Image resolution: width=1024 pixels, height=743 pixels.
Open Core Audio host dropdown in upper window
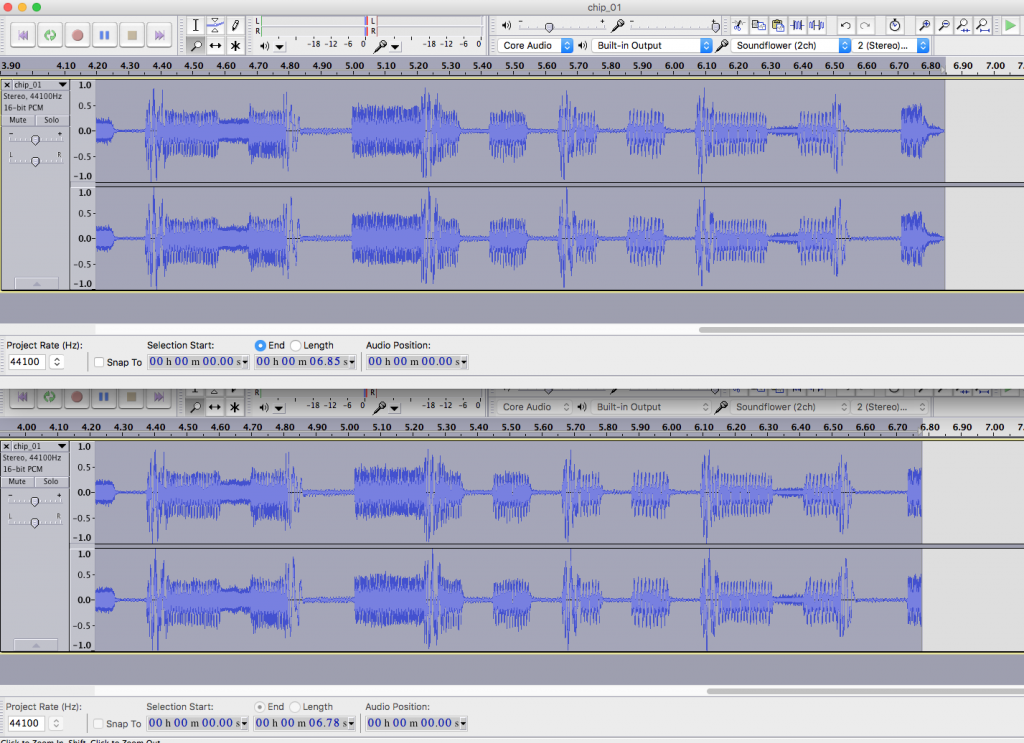pyautogui.click(x=536, y=46)
